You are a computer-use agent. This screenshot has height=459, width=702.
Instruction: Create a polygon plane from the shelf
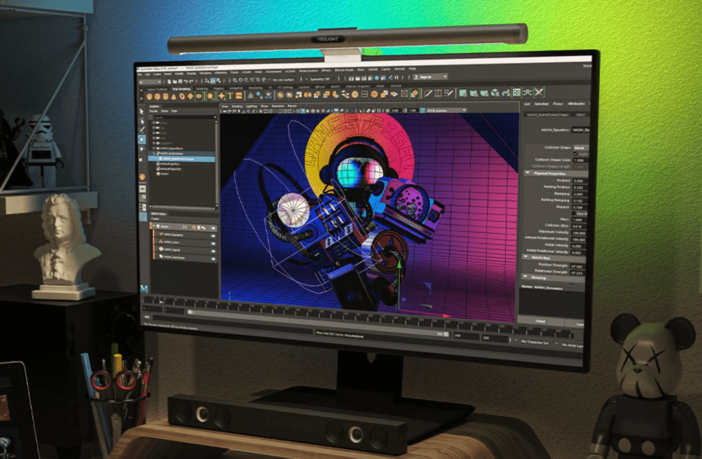190,96
